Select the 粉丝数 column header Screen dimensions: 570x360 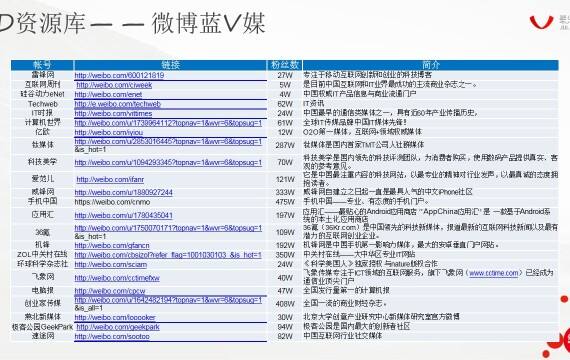(x=285, y=65)
